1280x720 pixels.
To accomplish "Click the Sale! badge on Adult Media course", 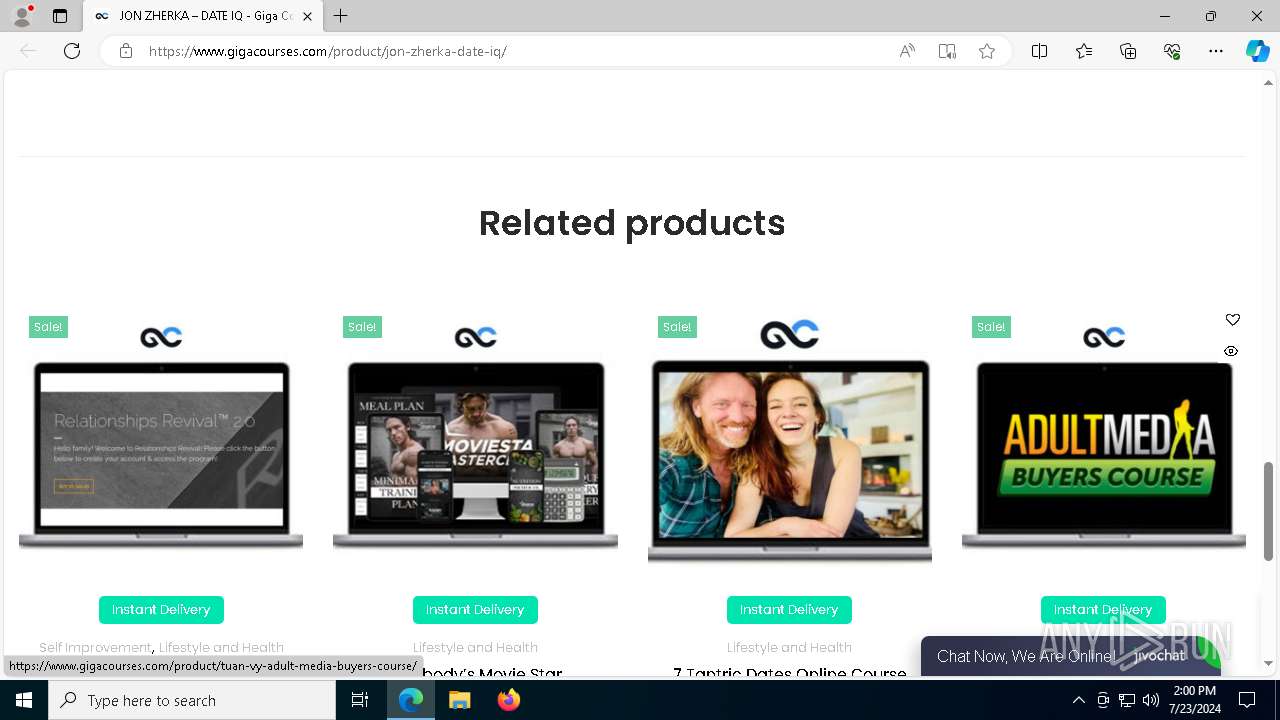I will coord(991,327).
